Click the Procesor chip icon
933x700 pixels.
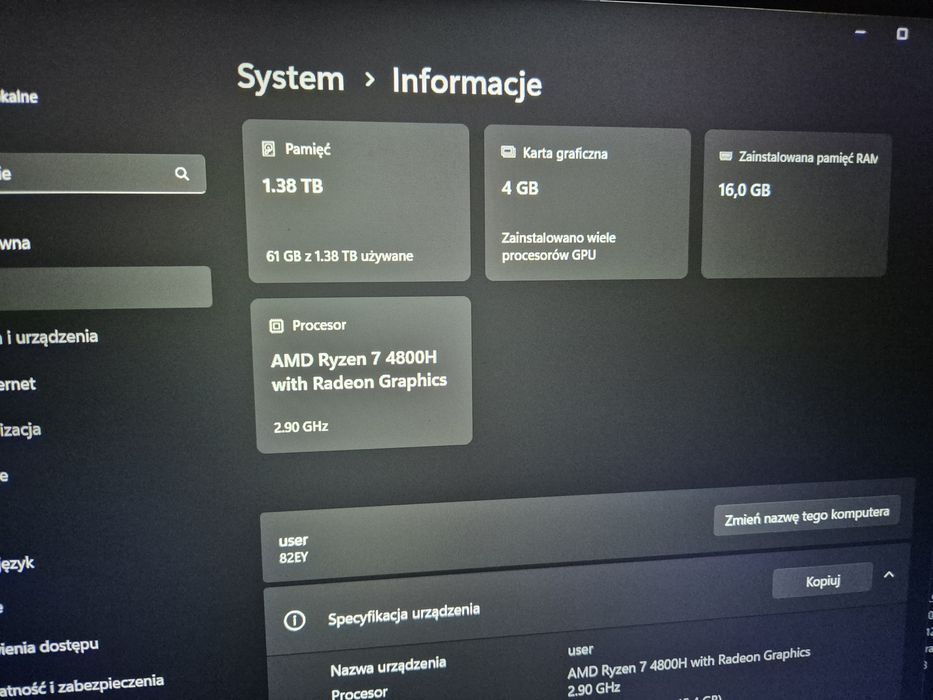click(x=277, y=326)
